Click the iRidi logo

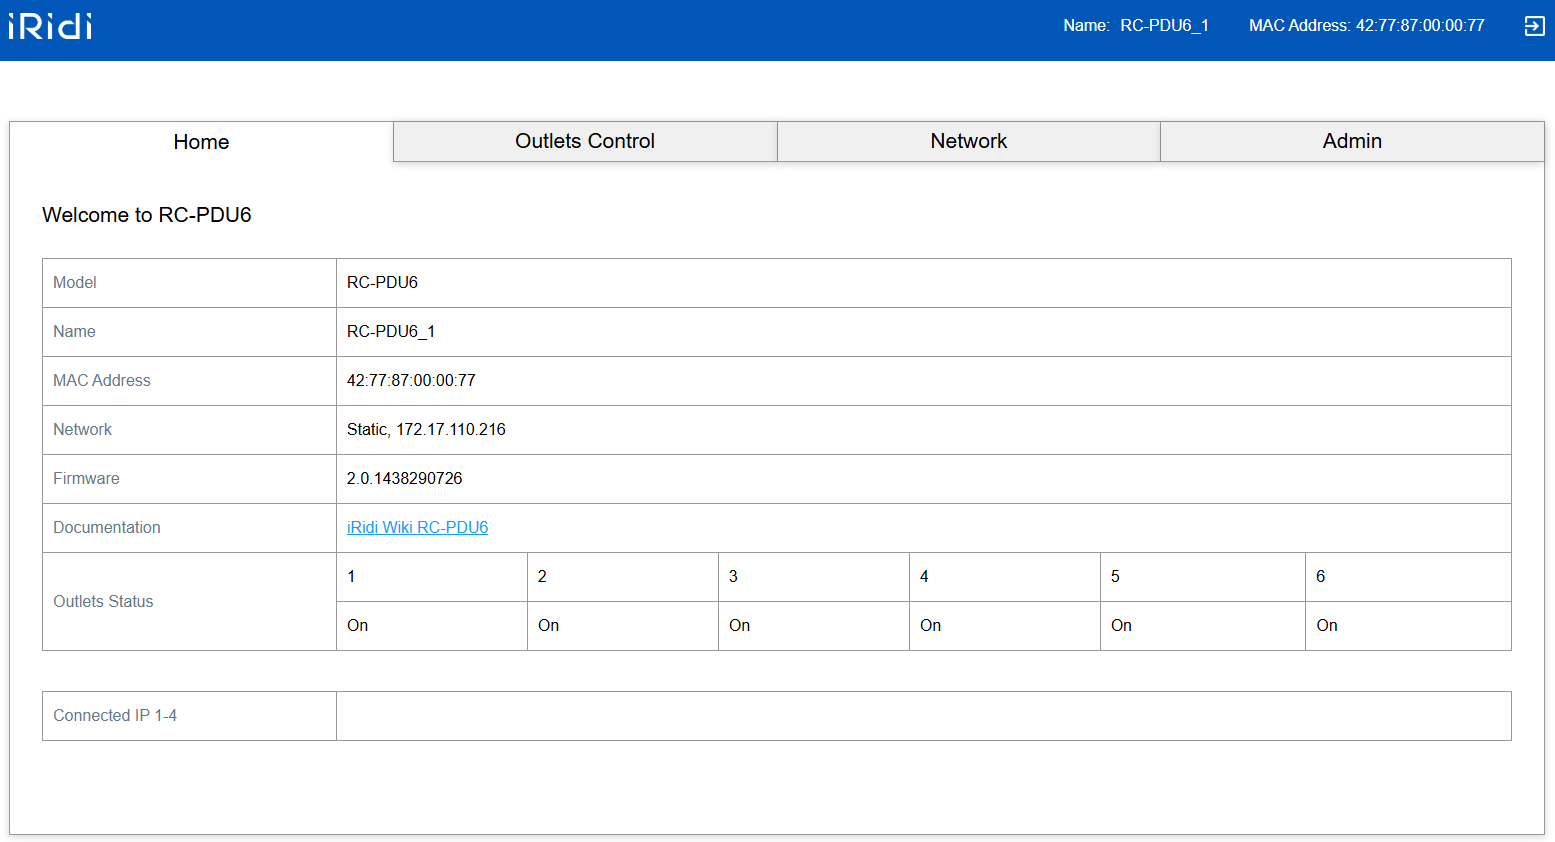coord(50,25)
